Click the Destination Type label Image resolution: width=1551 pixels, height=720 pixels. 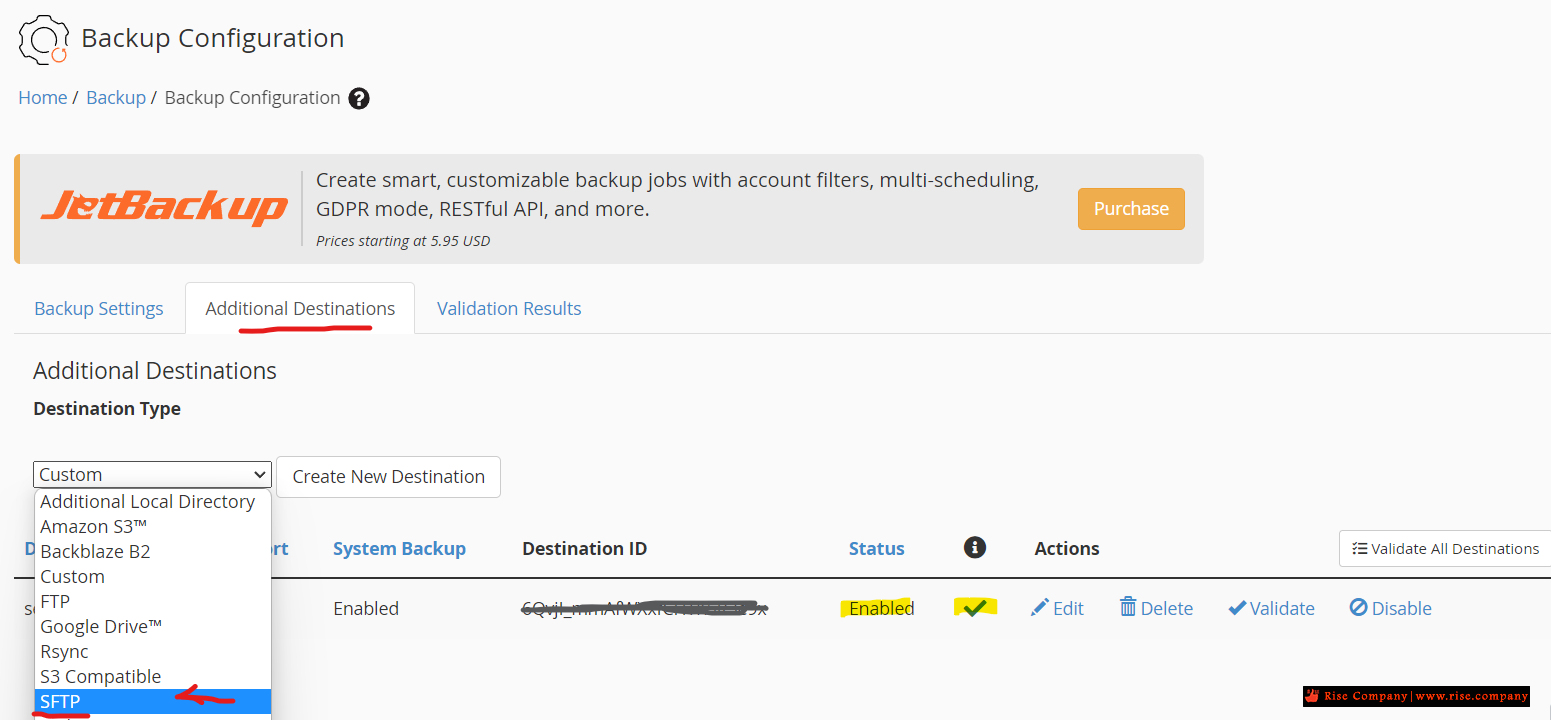(x=107, y=409)
